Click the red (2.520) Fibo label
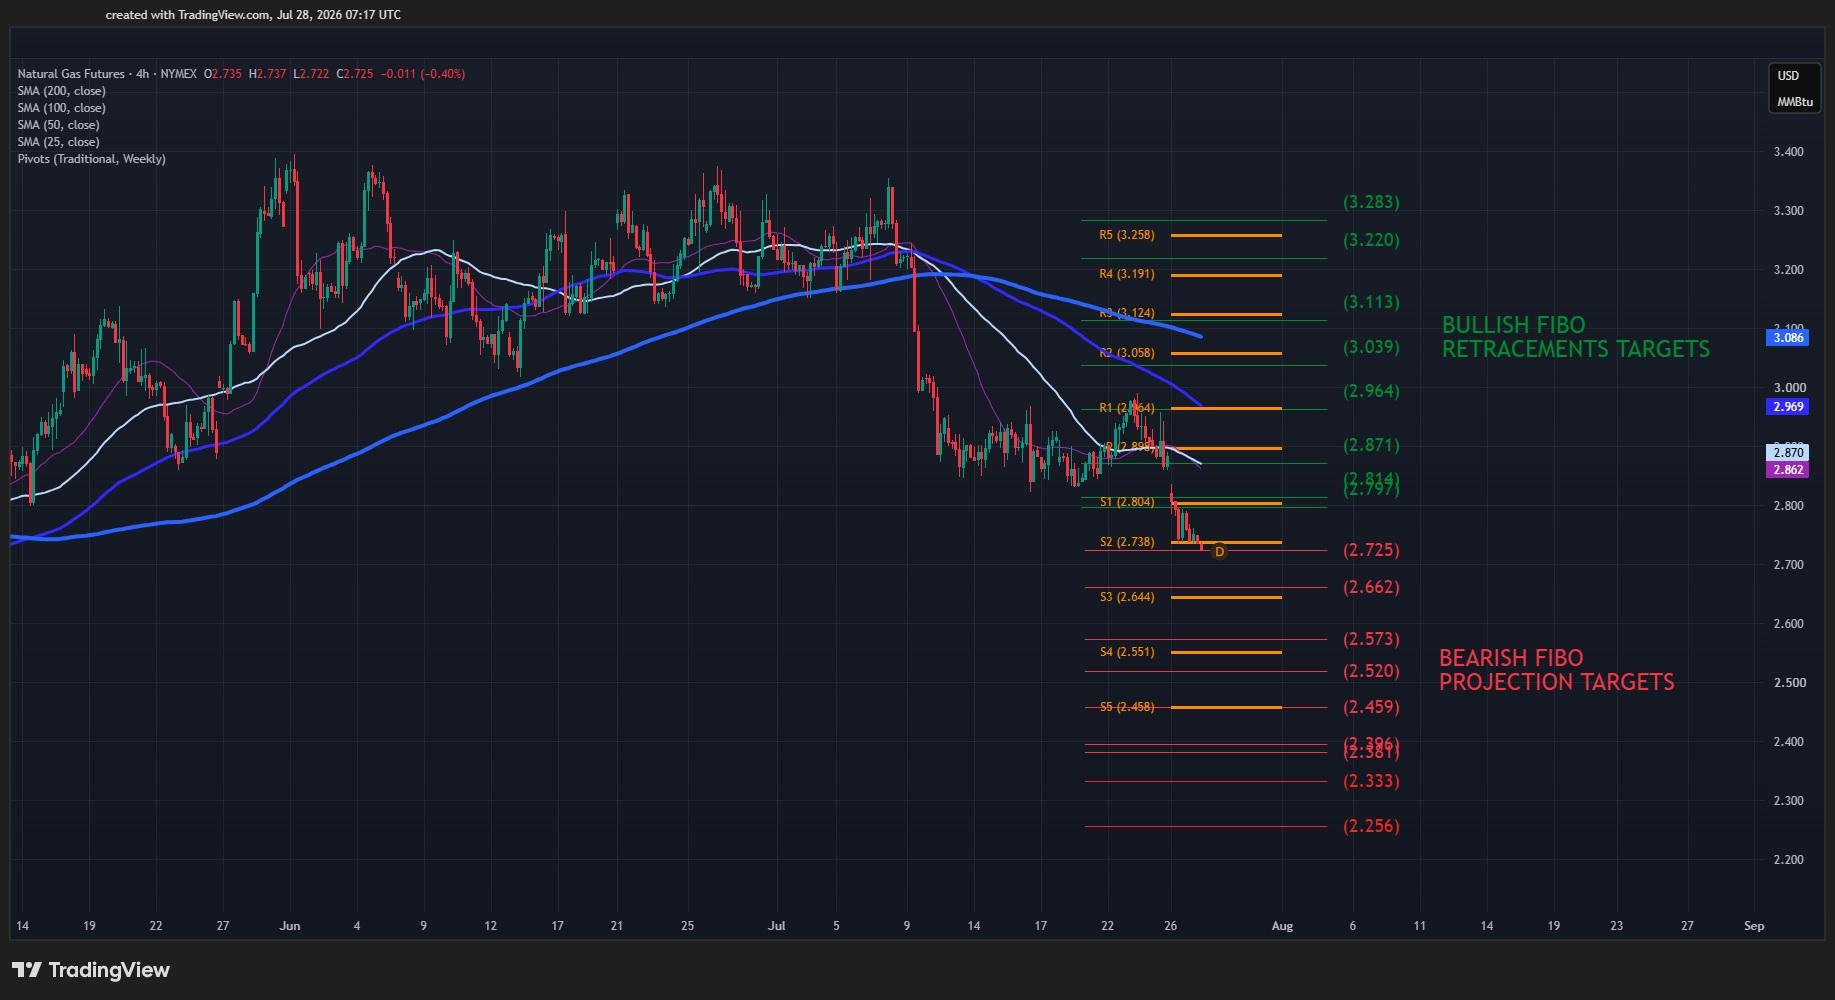This screenshot has width=1835, height=1000. (x=1371, y=671)
